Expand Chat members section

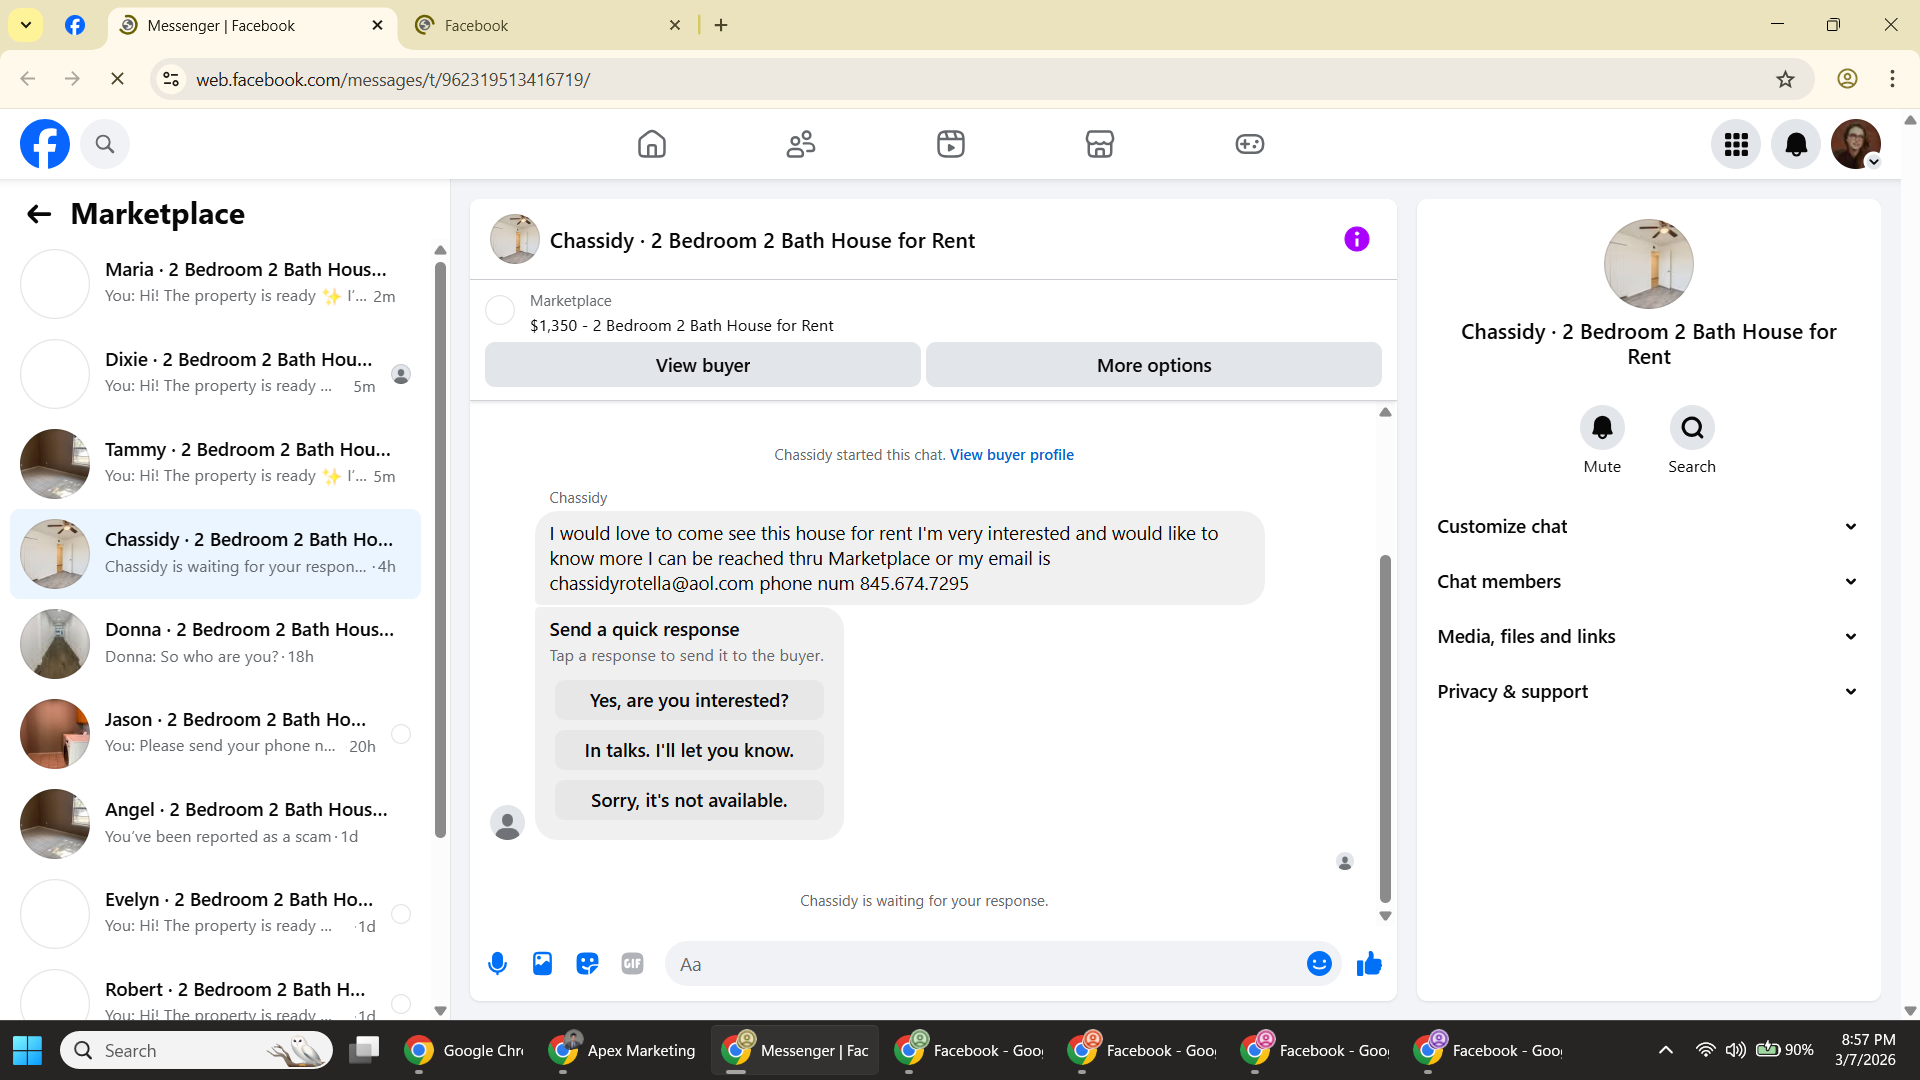tap(1648, 582)
